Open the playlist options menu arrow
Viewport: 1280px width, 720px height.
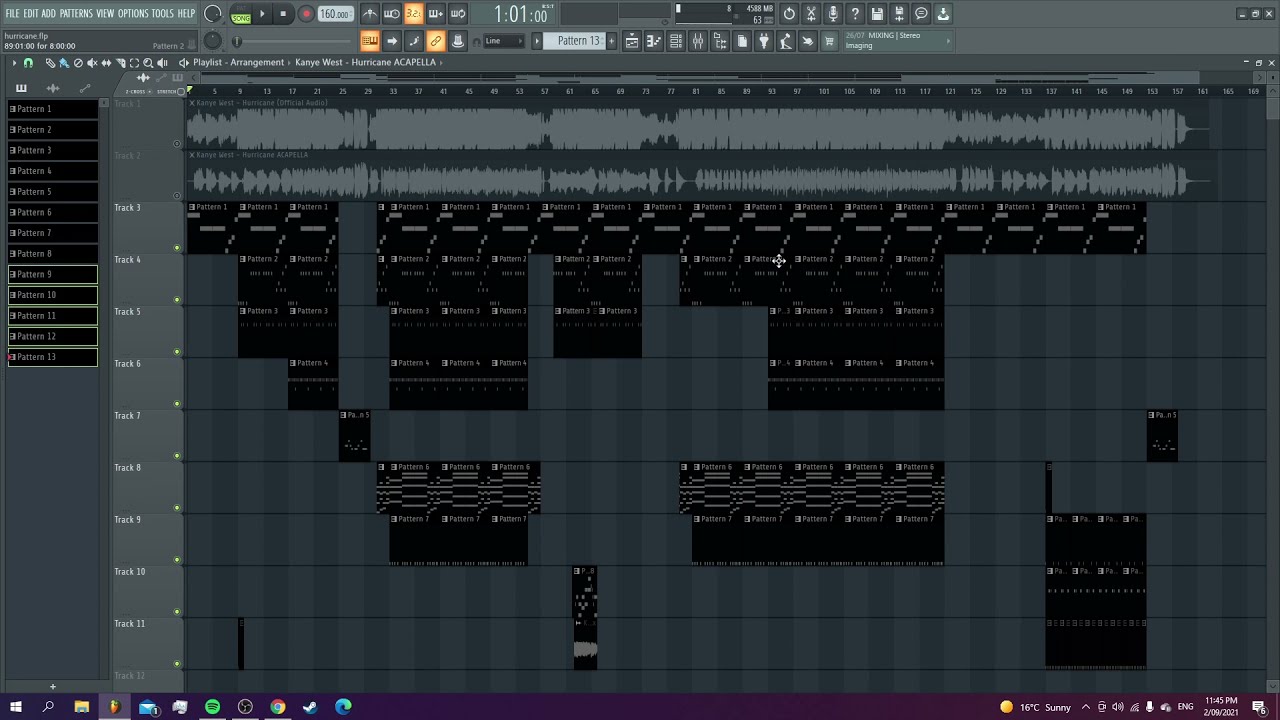pyautogui.click(x=14, y=63)
